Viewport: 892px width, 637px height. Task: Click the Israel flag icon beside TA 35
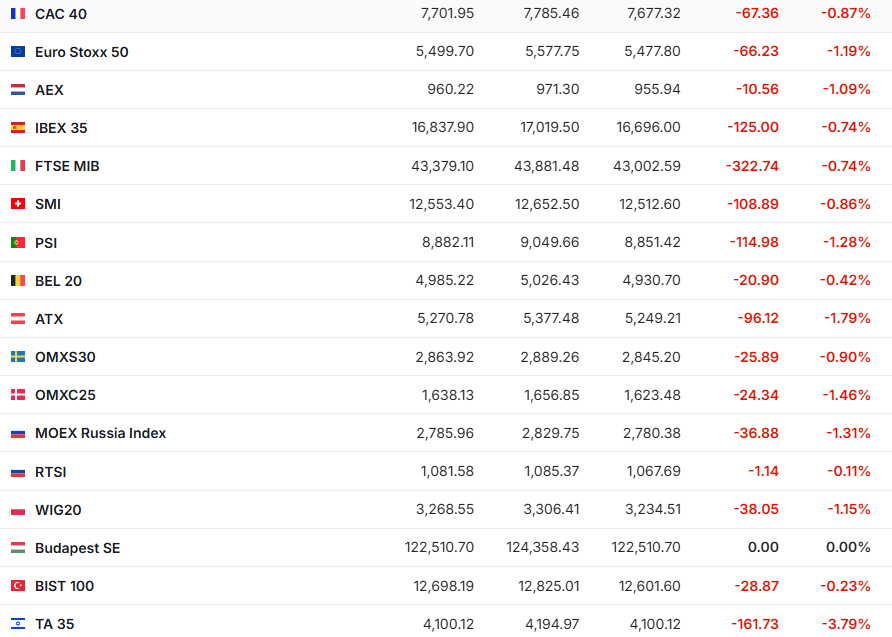pyautogui.click(x=18, y=624)
